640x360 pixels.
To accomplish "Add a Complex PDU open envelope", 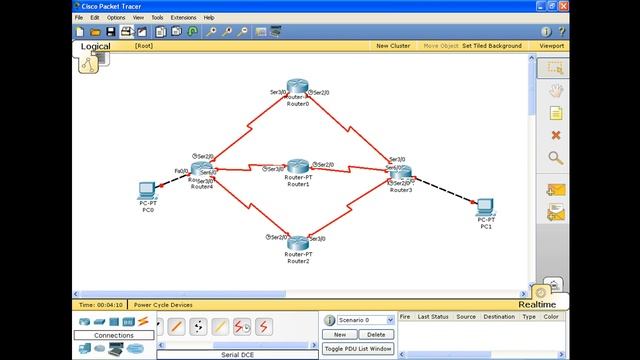I will (x=556, y=212).
